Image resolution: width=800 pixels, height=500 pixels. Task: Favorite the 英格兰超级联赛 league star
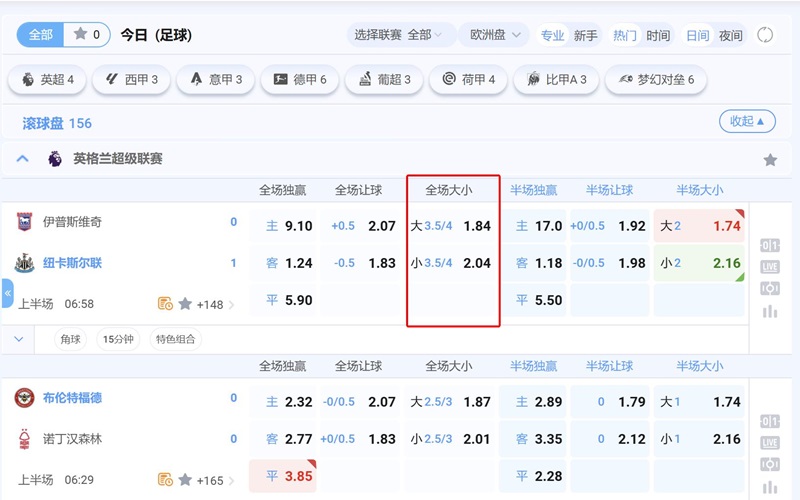tap(770, 160)
